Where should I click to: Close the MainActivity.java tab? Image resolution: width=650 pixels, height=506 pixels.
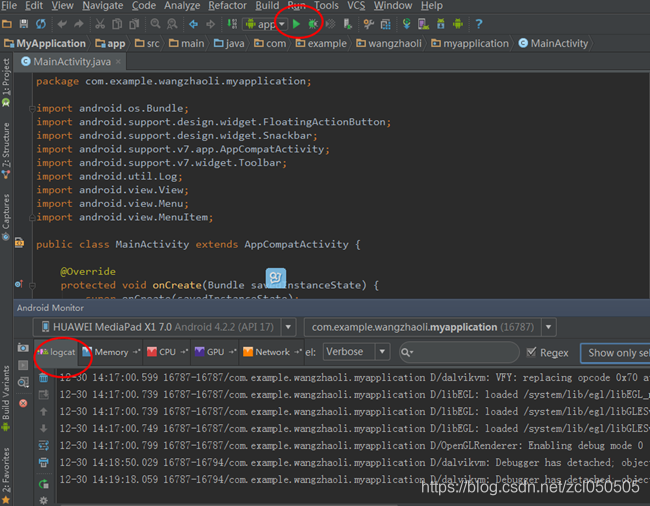118,62
